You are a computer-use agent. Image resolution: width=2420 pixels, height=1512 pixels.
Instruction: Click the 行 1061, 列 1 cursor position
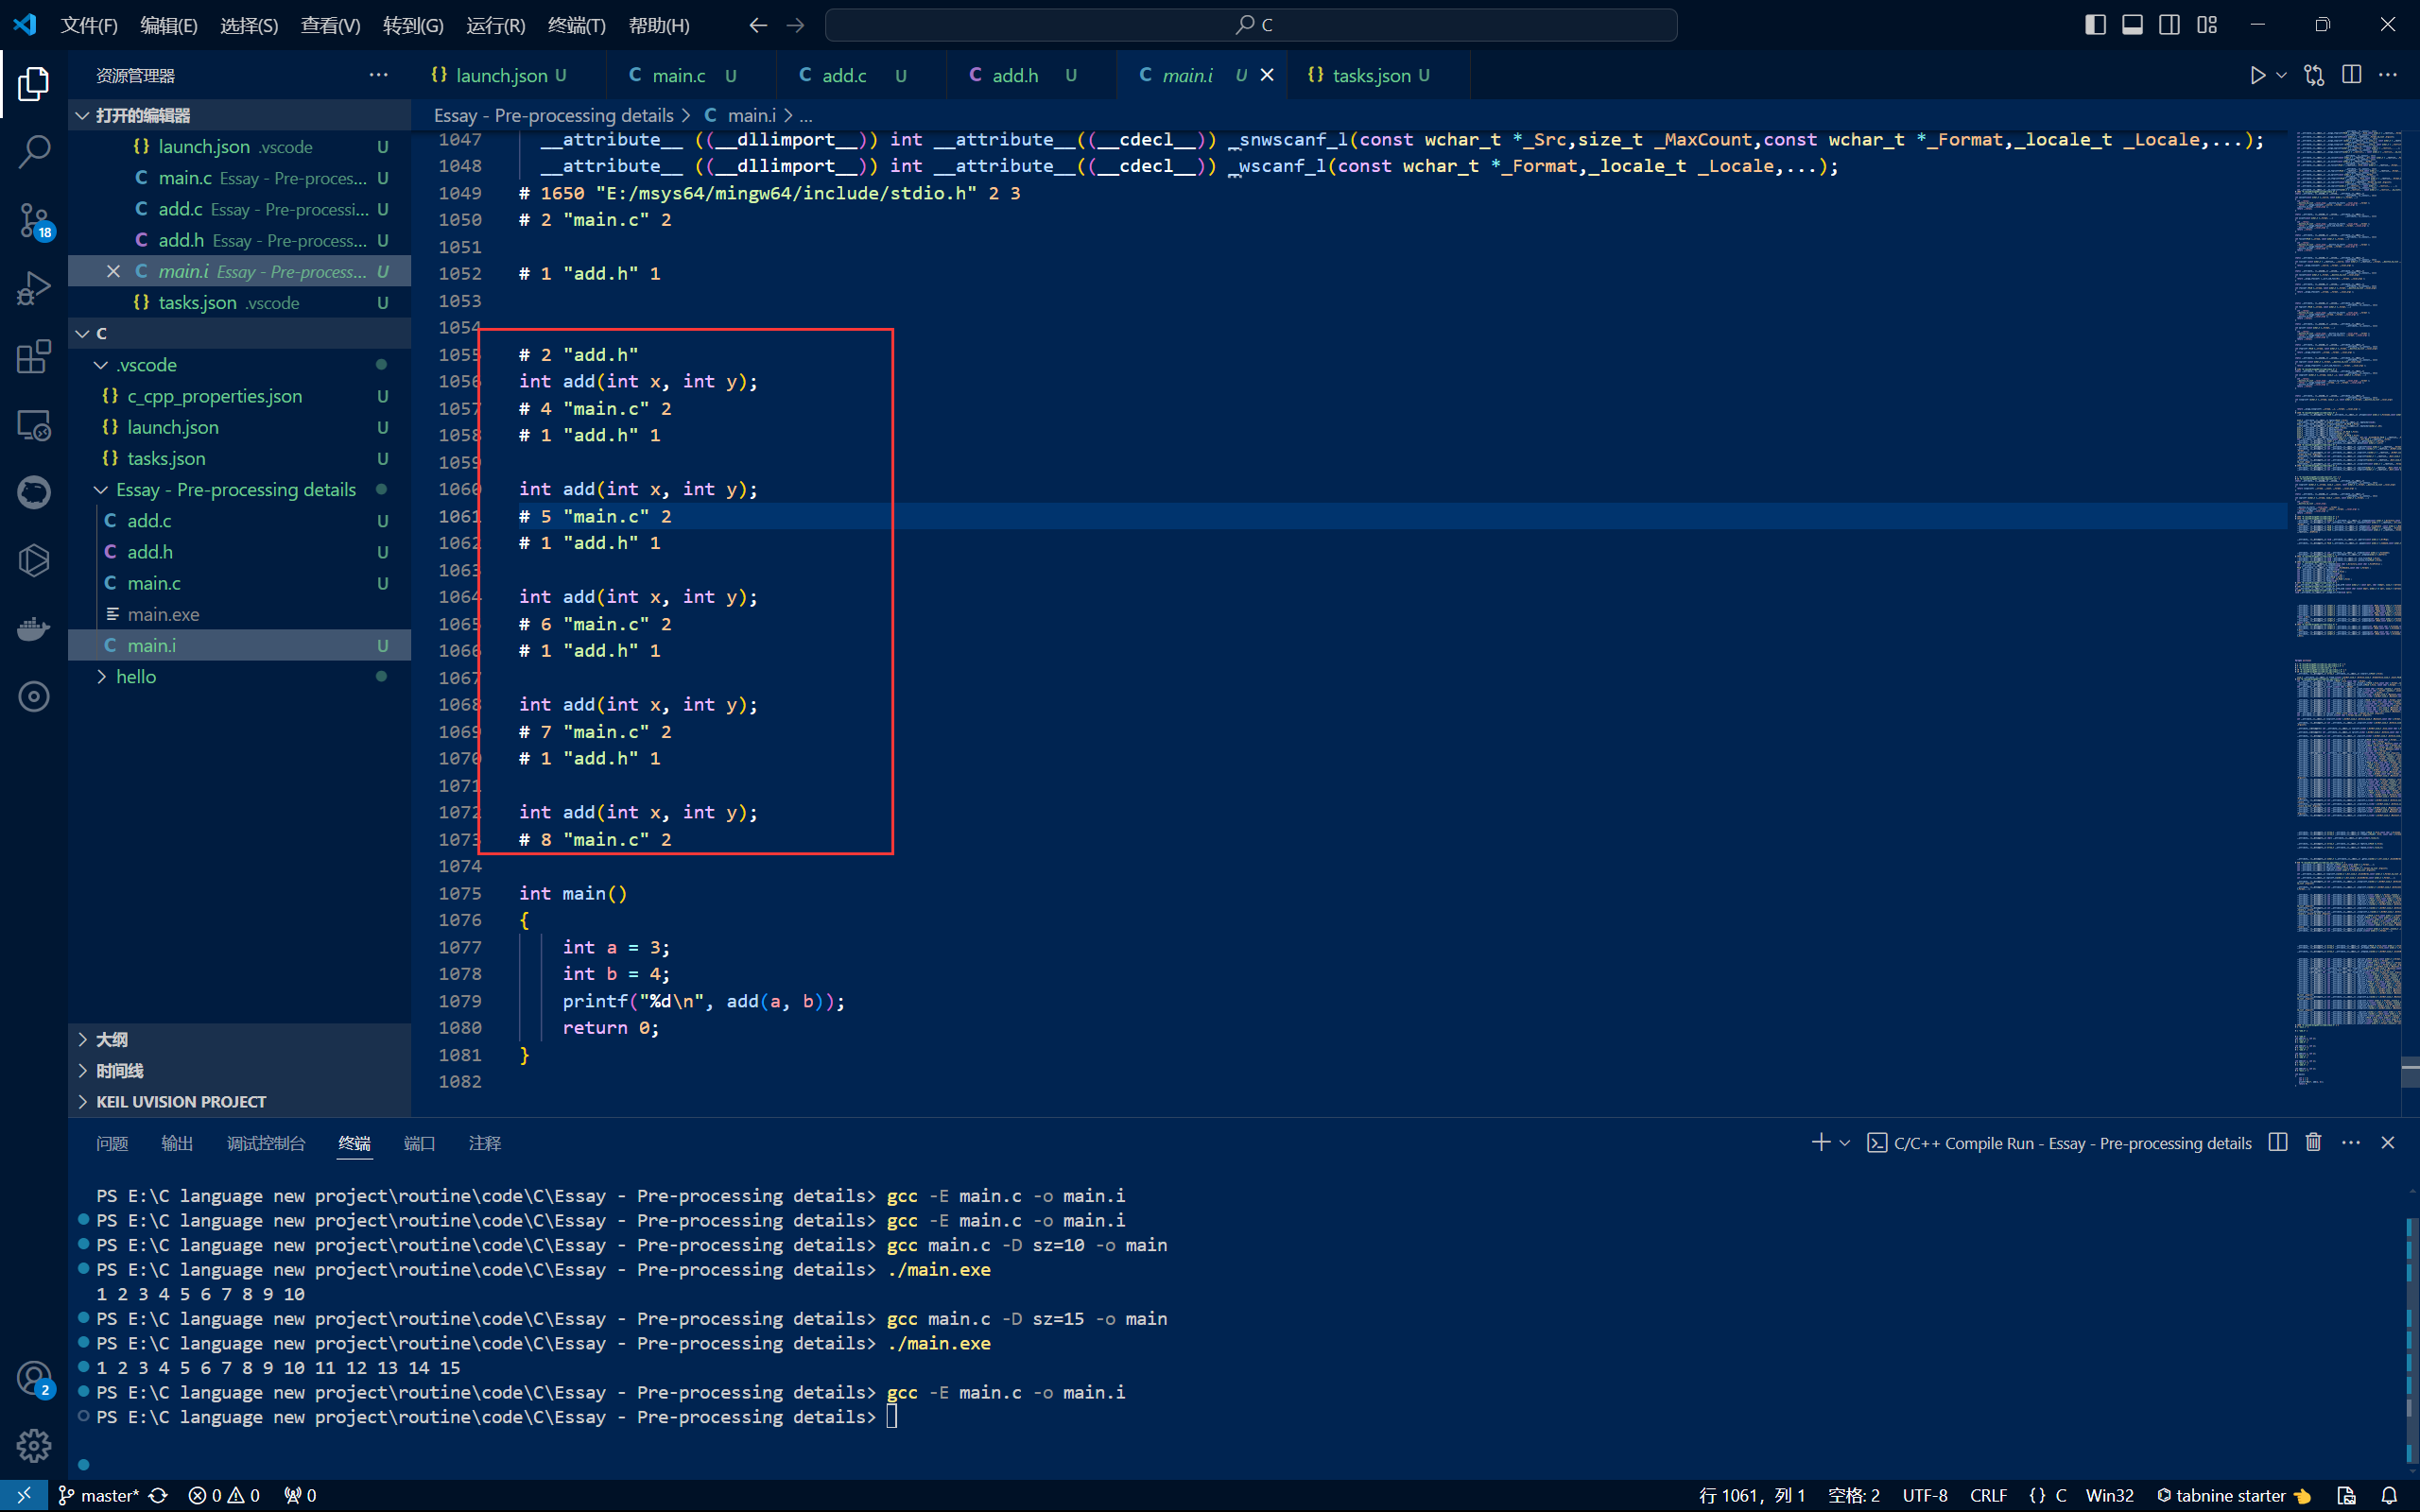(x=1752, y=1496)
